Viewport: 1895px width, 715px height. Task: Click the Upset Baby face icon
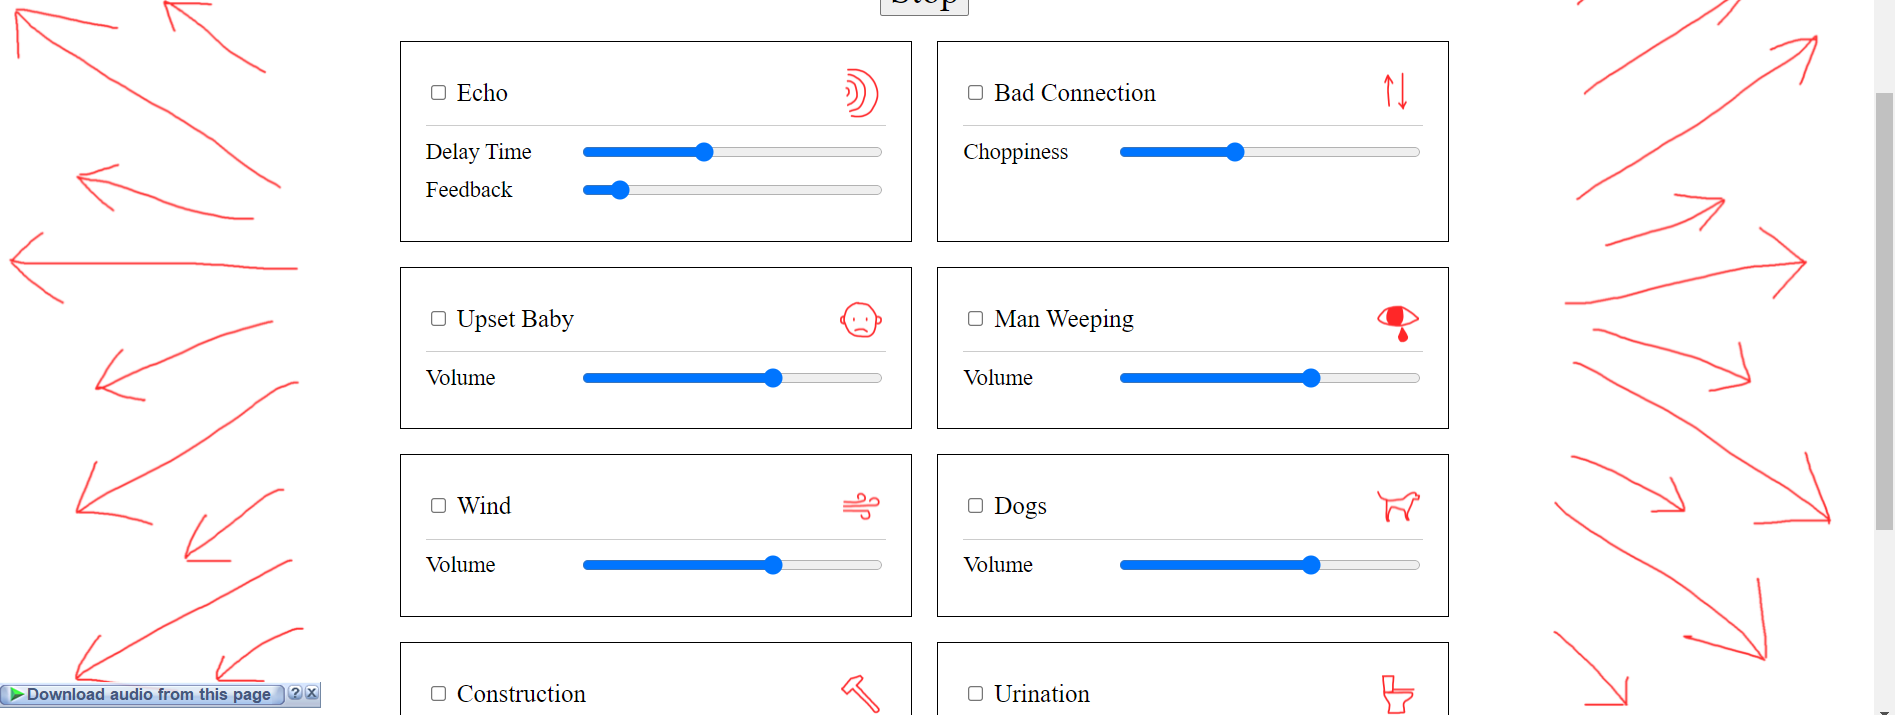pyautogui.click(x=860, y=320)
